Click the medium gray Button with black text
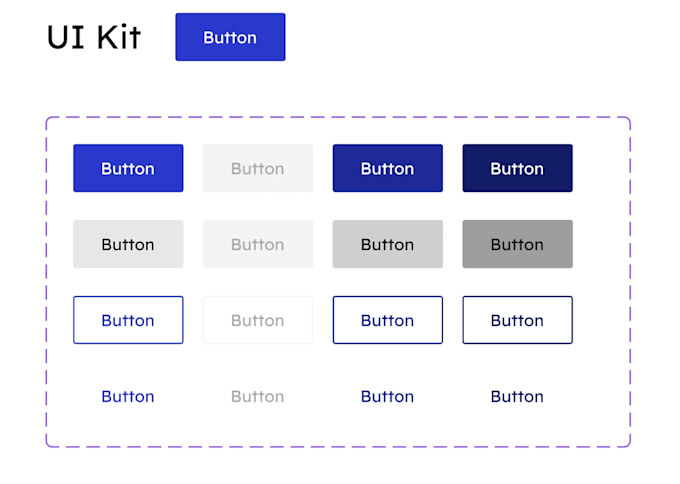 coord(388,244)
